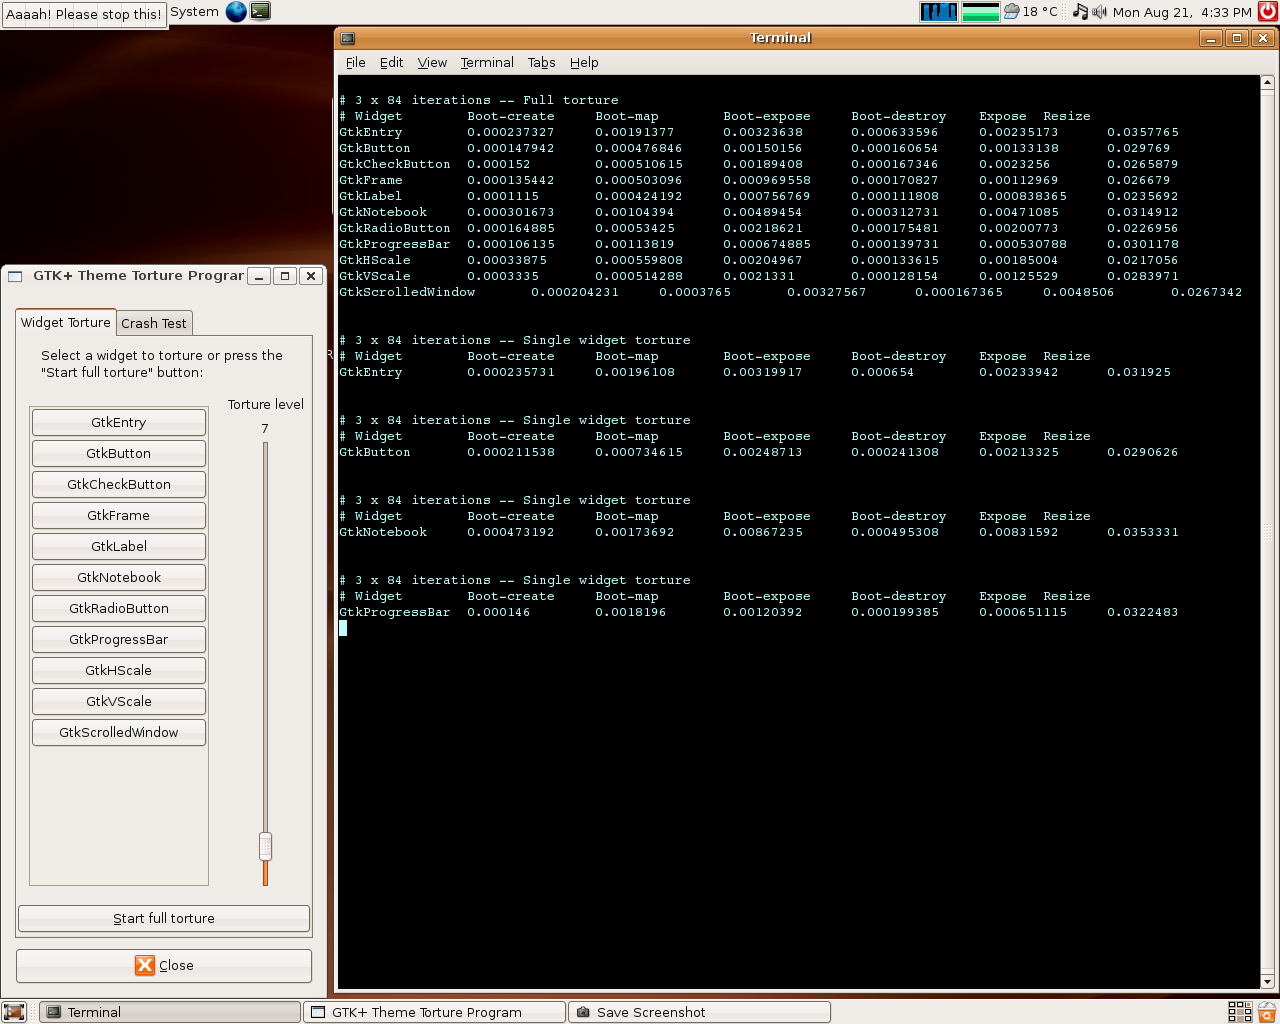Click Start full torture button
This screenshot has height=1024, width=1280.
pyautogui.click(x=164, y=918)
